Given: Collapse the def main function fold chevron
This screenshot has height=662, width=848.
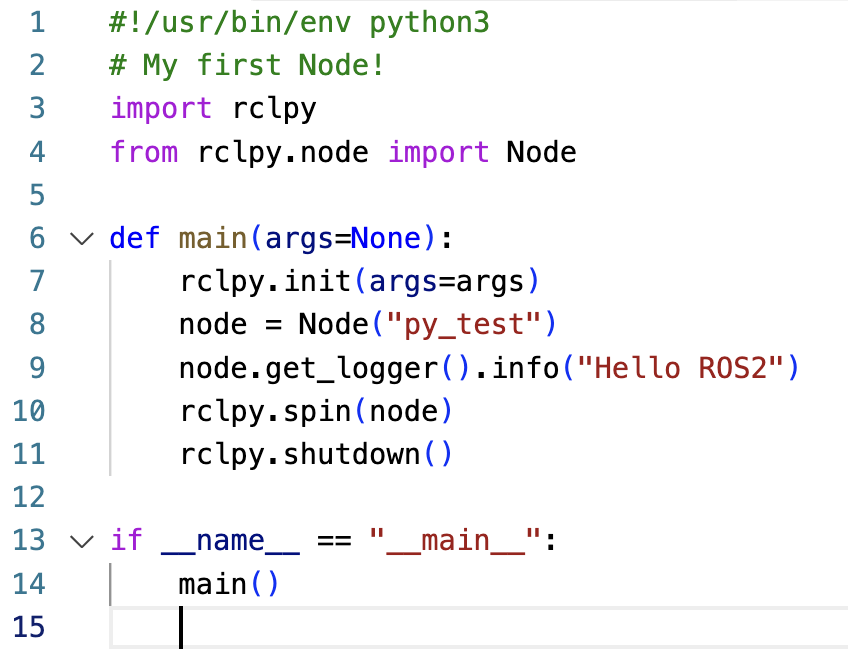Looking at the screenshot, I should click(x=82, y=239).
